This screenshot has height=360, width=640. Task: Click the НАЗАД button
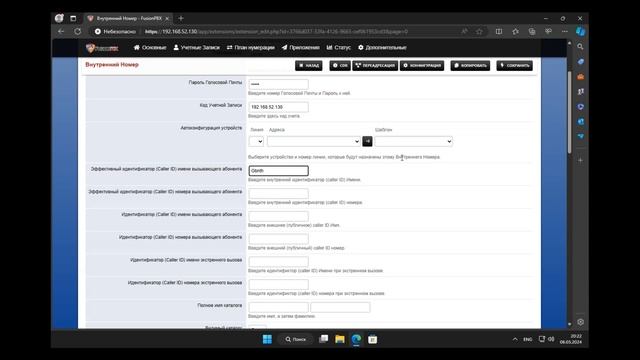[x=309, y=66]
